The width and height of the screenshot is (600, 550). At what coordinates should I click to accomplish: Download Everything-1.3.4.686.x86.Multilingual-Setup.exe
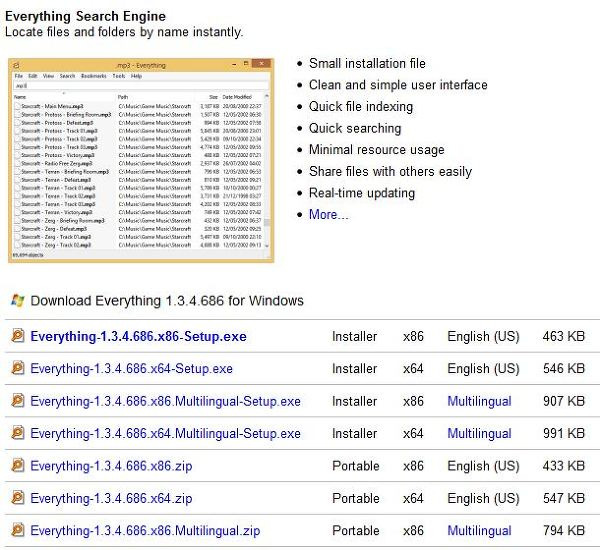pos(165,401)
